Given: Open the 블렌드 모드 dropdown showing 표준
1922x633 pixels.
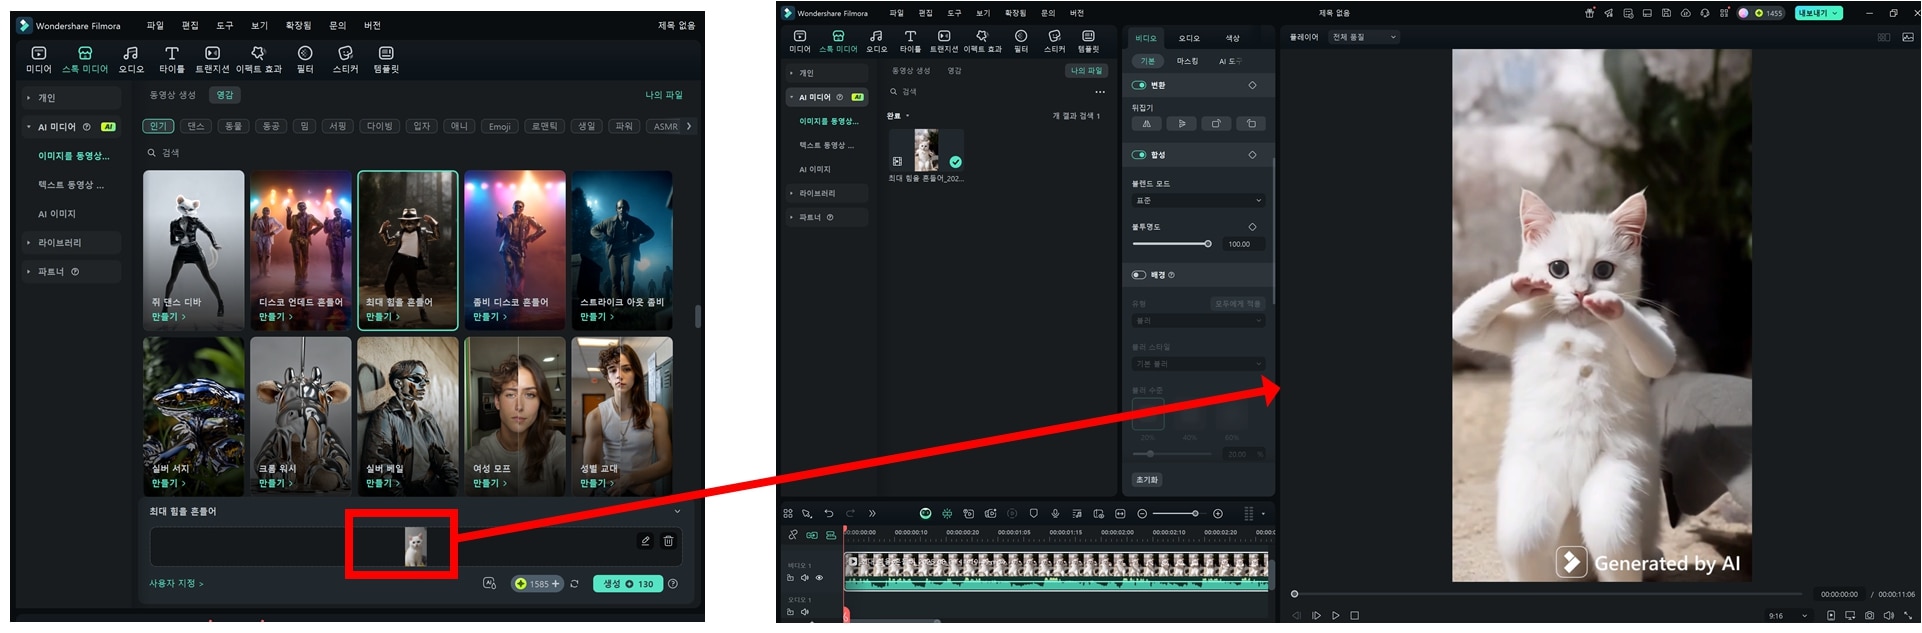Looking at the screenshot, I should (1198, 200).
